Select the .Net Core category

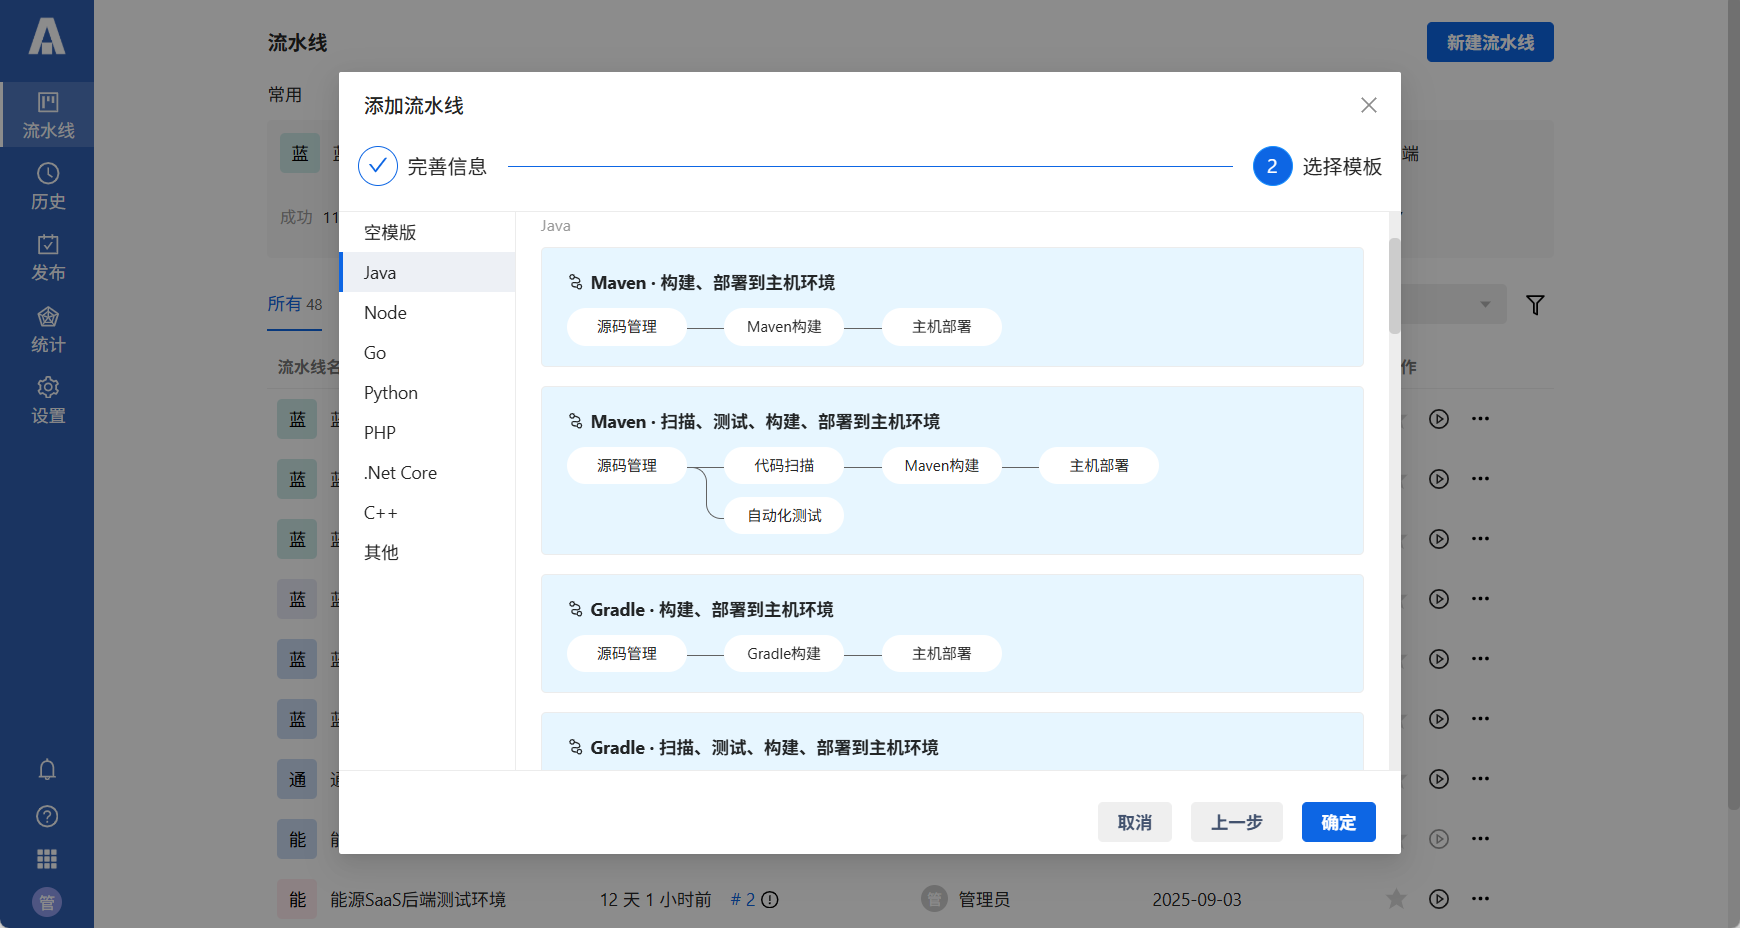click(400, 472)
